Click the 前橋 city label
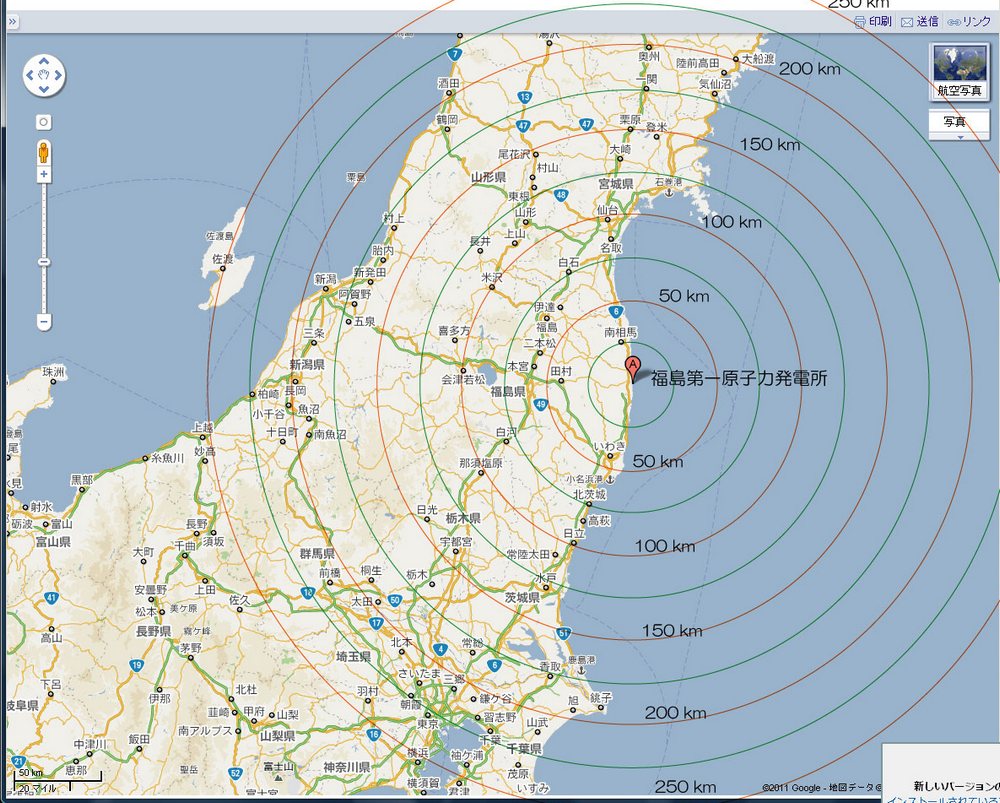 pos(330,573)
